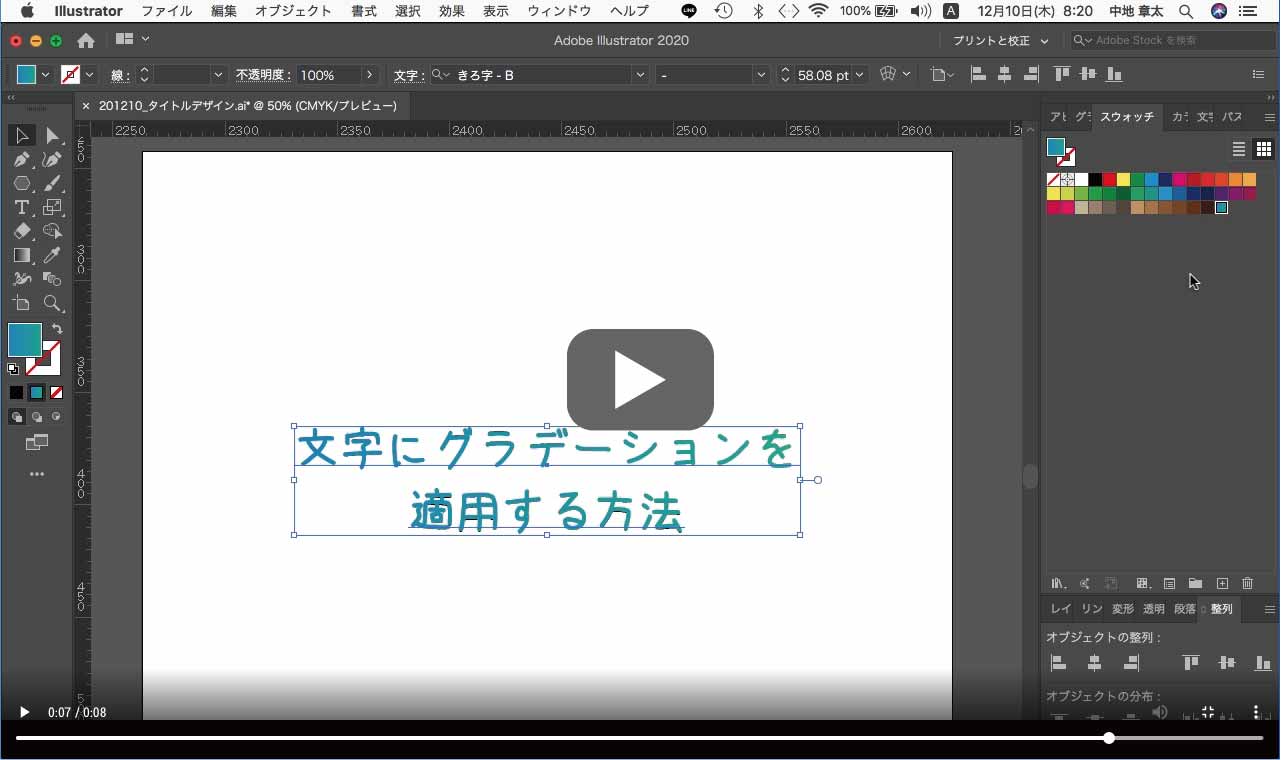Play video with center play button
Image resolution: width=1281 pixels, height=760 pixels.
pyautogui.click(x=640, y=379)
